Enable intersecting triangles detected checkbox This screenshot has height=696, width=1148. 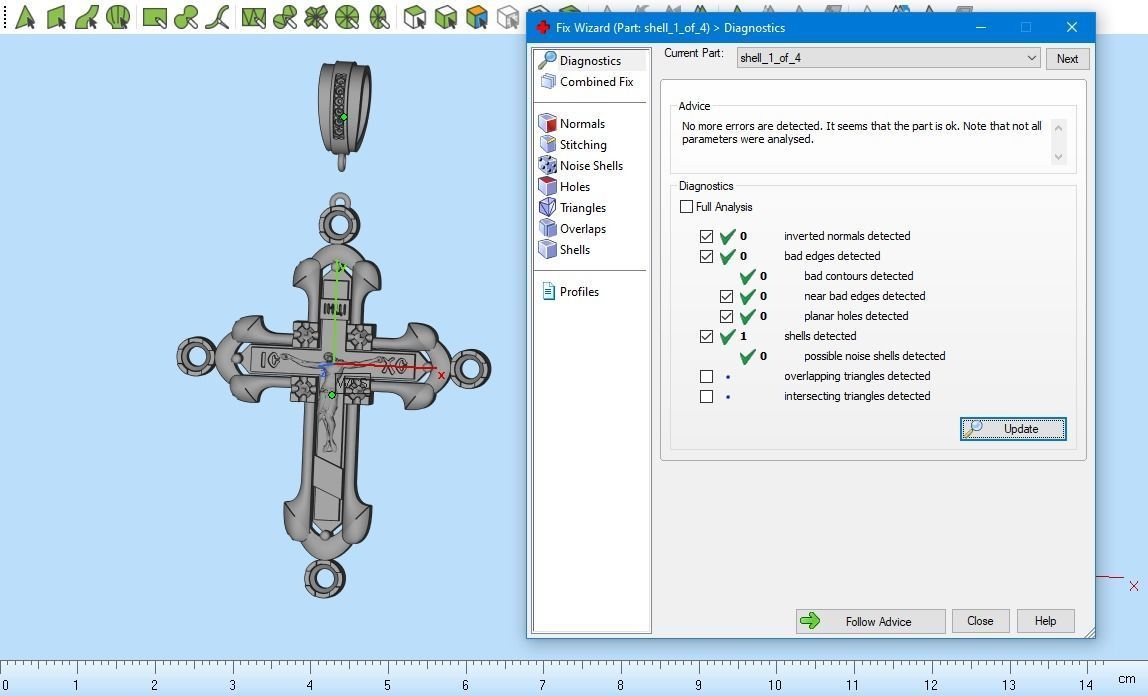[x=706, y=396]
